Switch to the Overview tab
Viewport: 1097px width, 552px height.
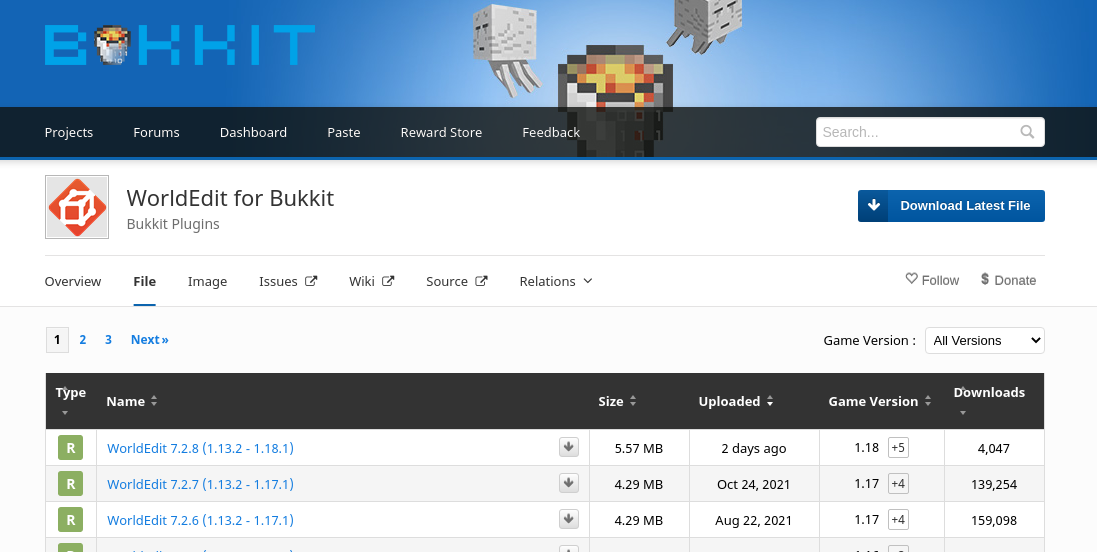tap(73, 281)
